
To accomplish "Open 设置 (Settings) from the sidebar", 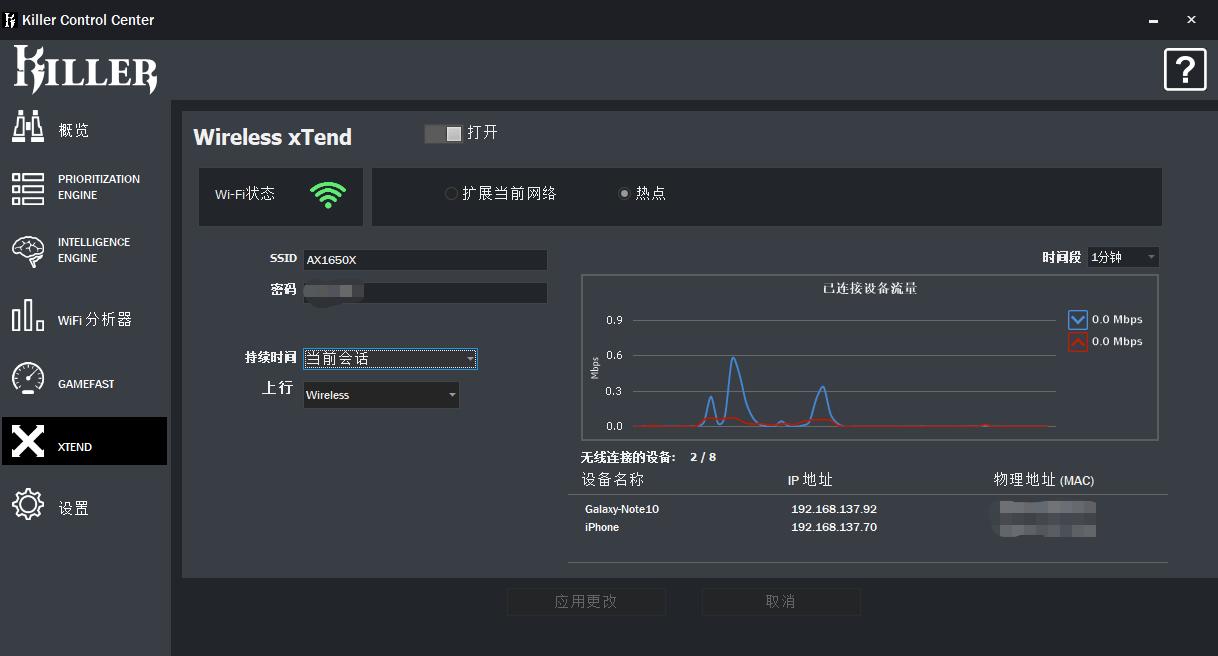I will tap(55, 506).
